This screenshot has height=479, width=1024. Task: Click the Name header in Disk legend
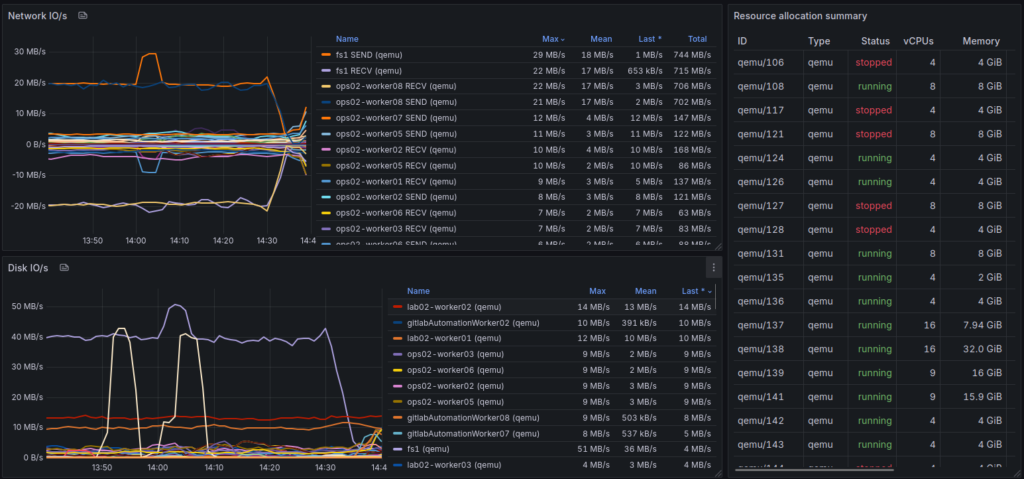tap(418, 291)
